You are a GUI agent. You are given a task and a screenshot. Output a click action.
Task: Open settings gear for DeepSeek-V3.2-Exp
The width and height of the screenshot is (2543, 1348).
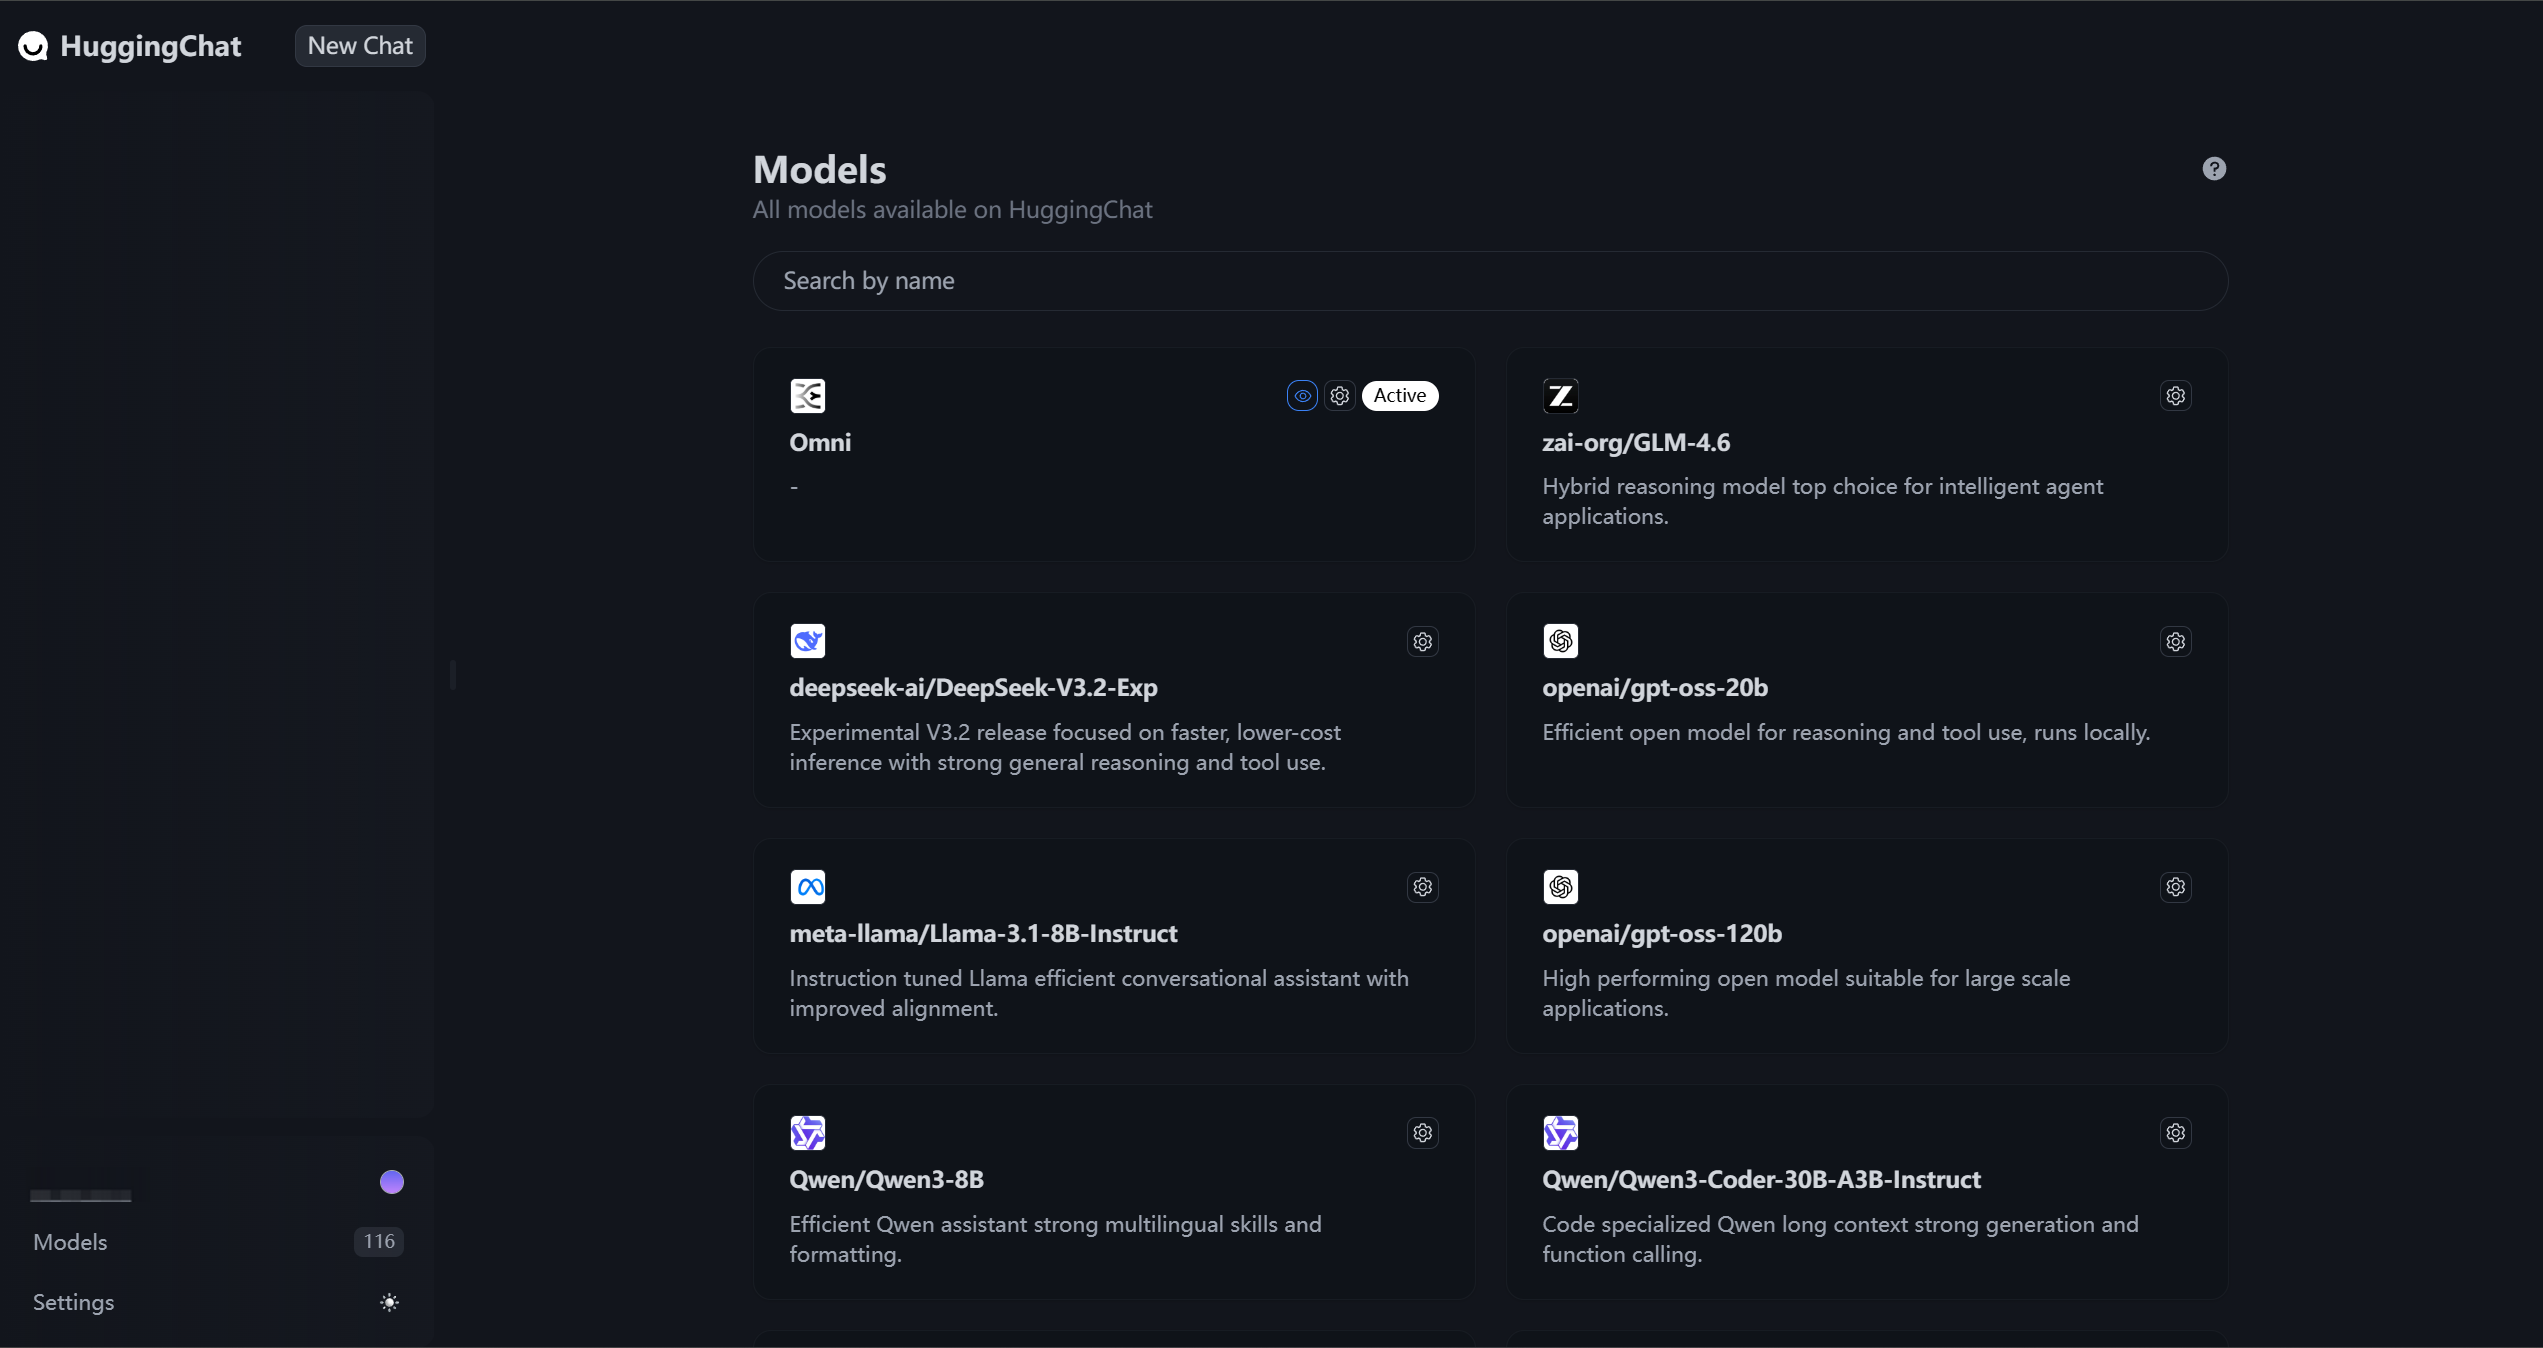point(1423,642)
